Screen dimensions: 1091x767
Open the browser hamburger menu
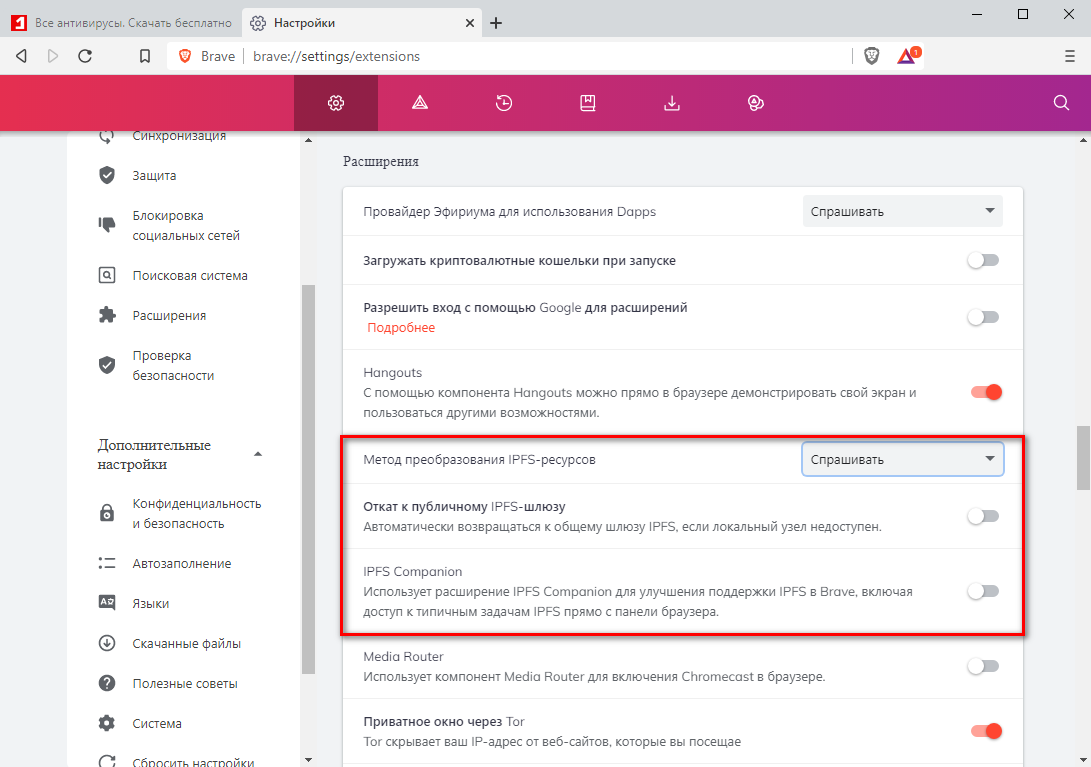click(x=1069, y=56)
